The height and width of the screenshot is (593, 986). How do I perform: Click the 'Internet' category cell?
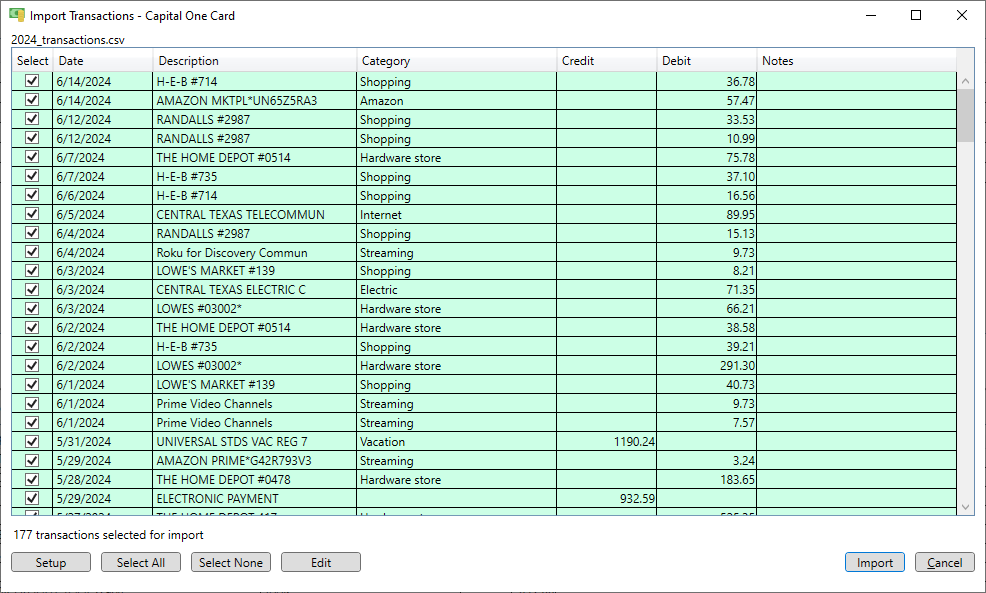tap(457, 214)
